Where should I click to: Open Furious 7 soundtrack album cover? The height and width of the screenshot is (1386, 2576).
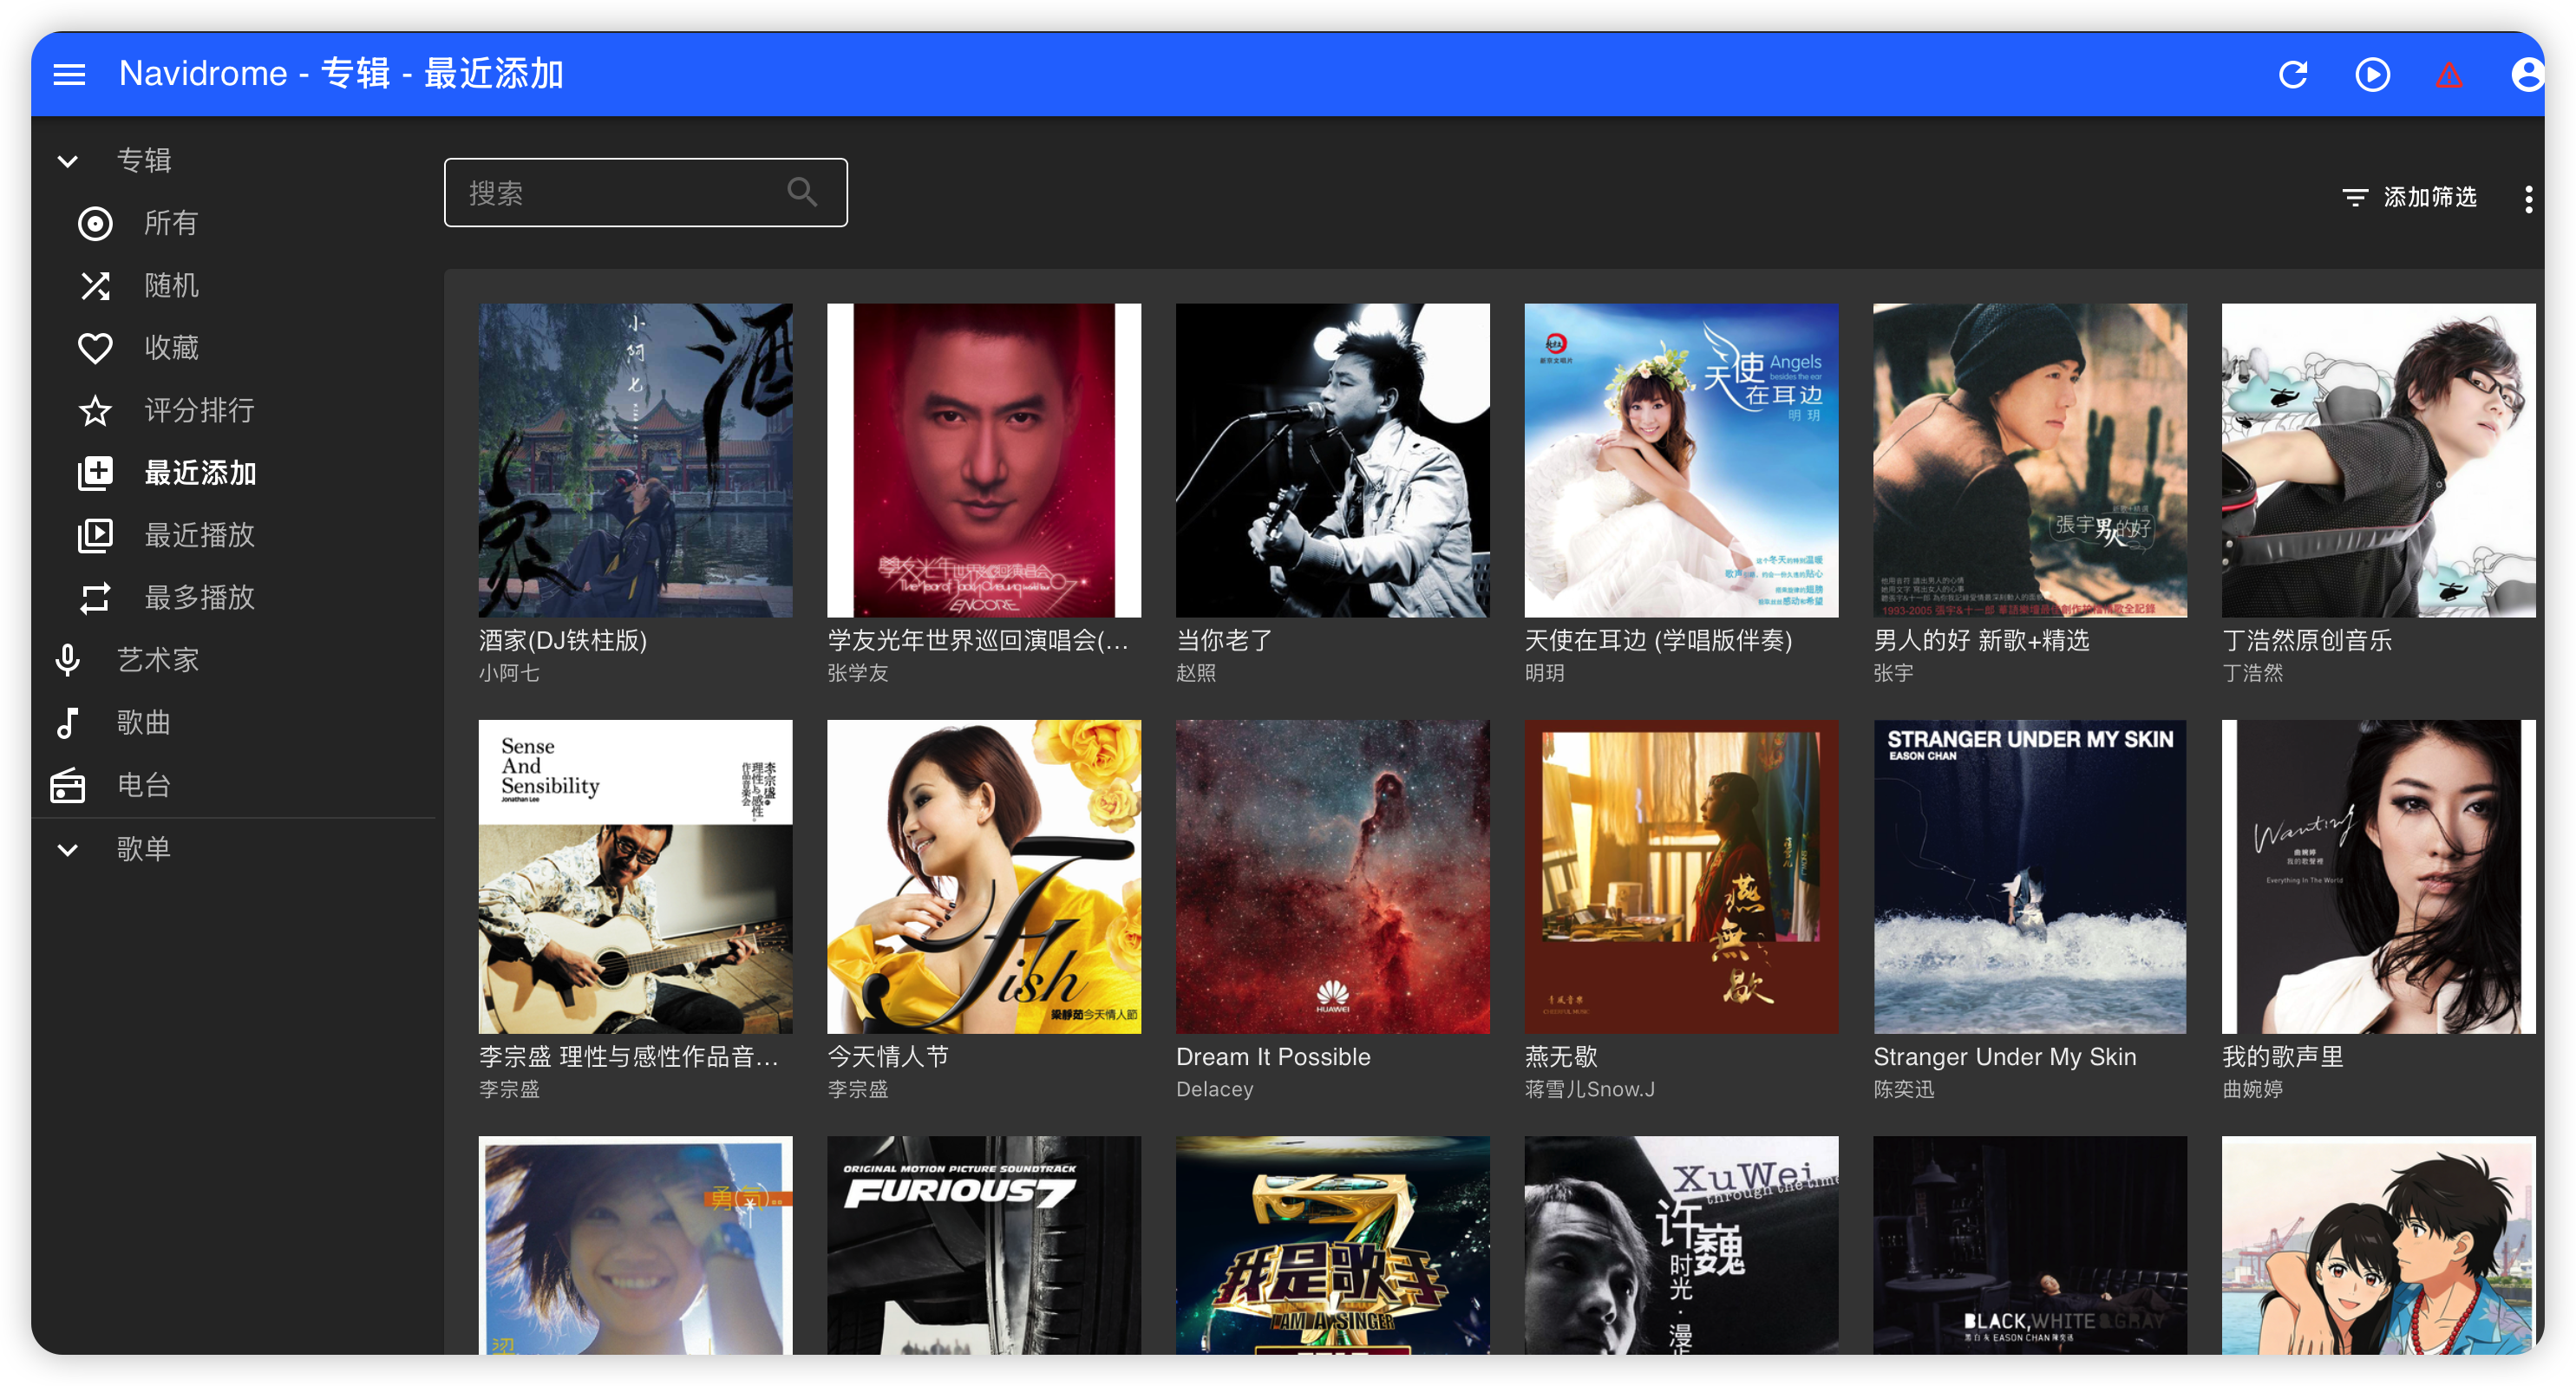coord(984,1245)
